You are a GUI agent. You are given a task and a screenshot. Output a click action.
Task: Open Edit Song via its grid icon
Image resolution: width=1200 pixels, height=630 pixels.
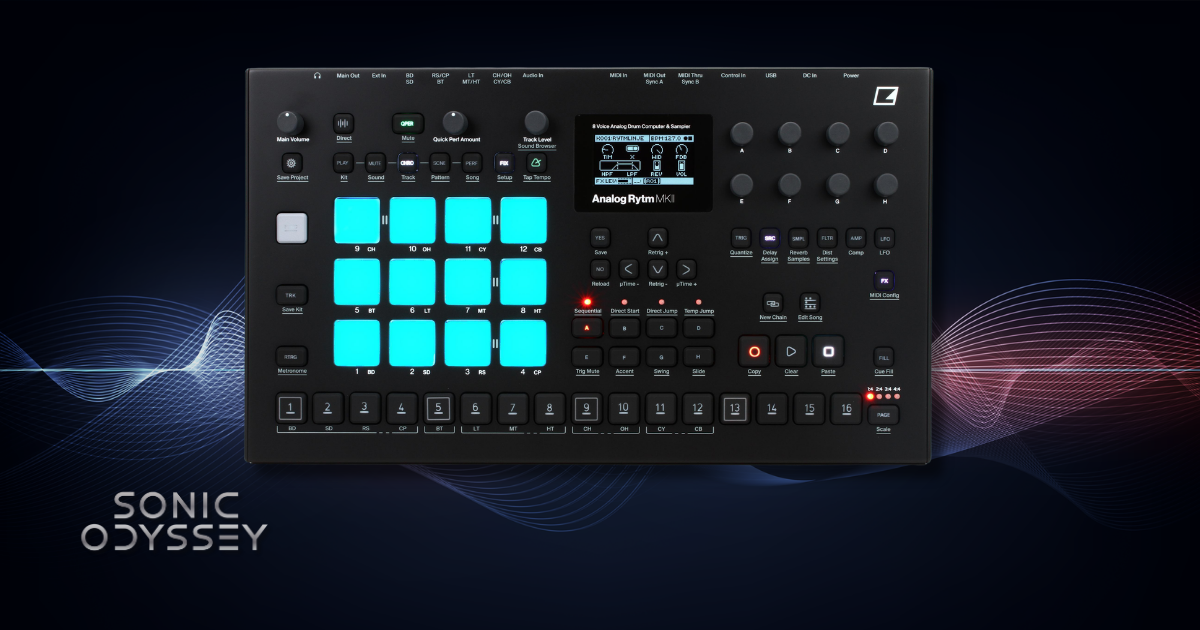(x=810, y=302)
